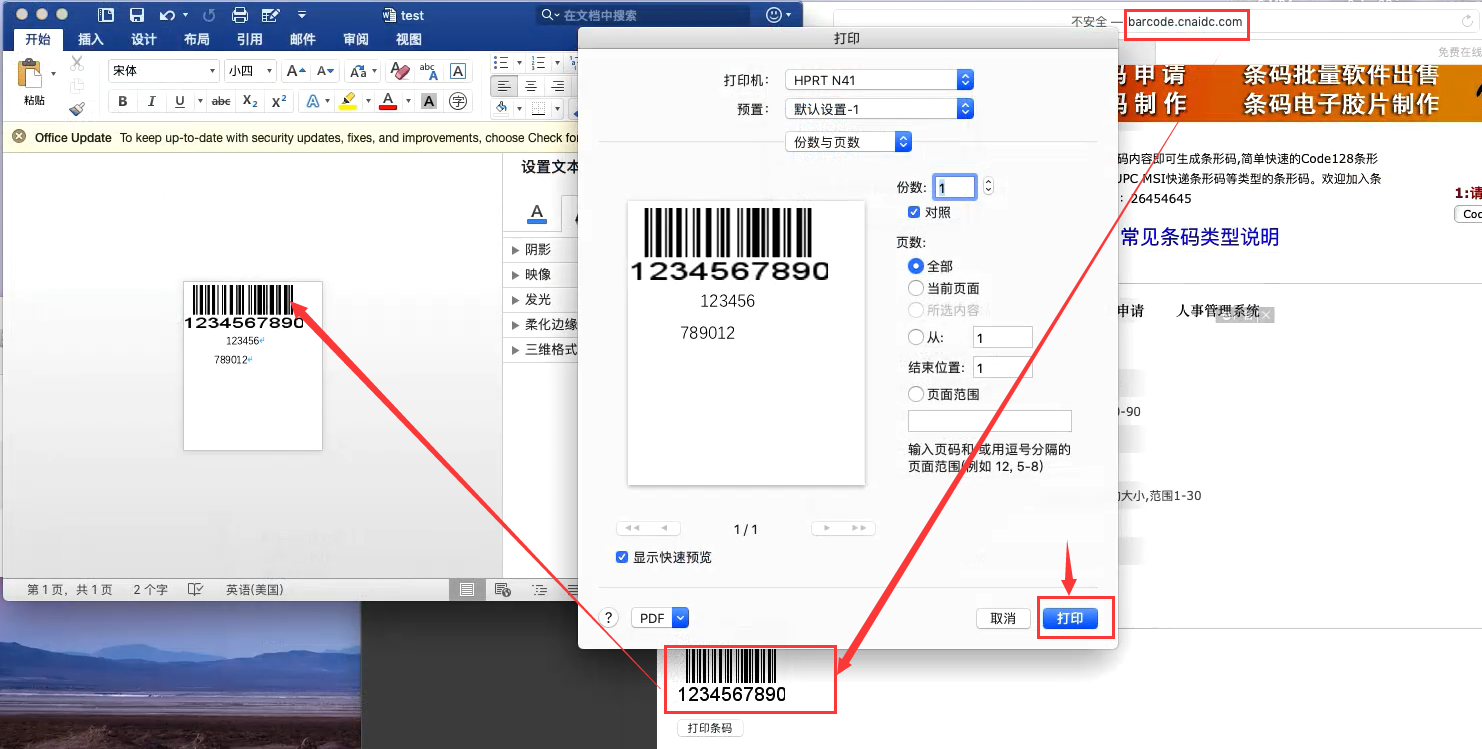Toggle the 对照 collate checkbox
The image size is (1482, 749).
tap(914, 212)
